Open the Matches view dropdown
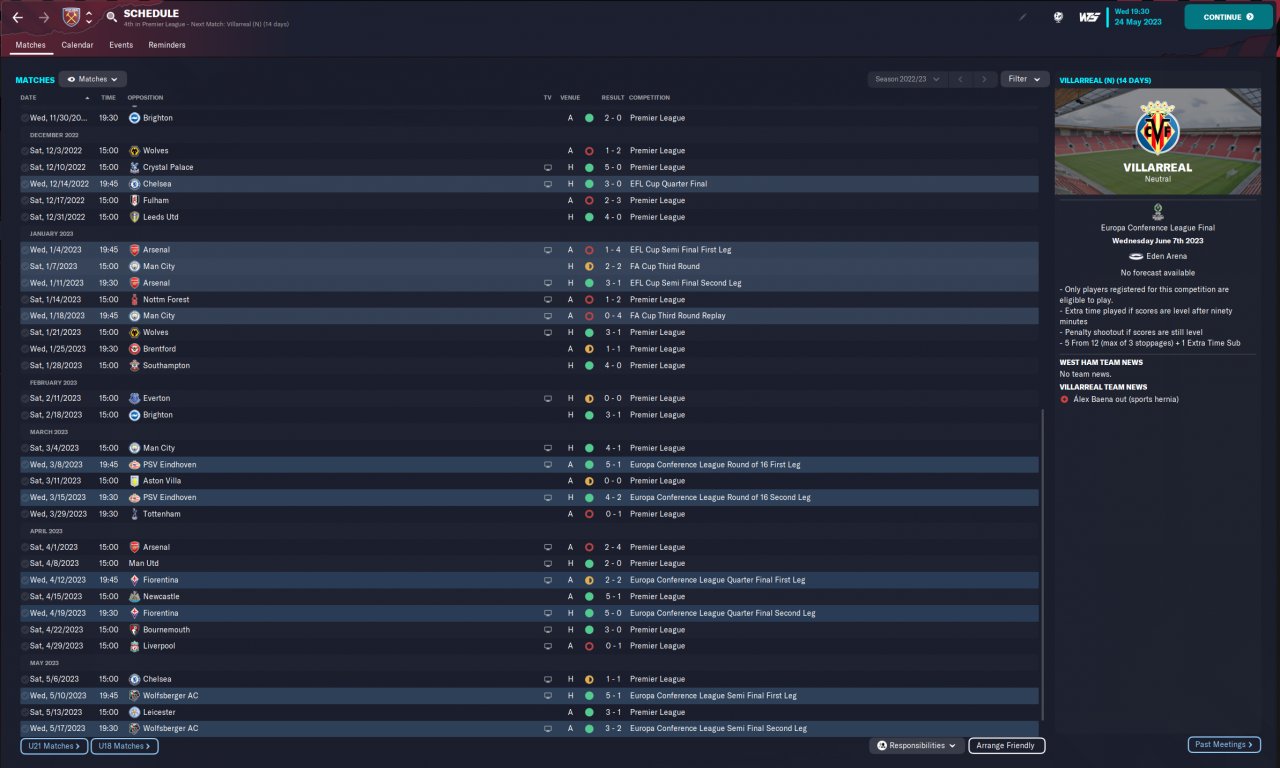The height and width of the screenshot is (768, 1280). coord(92,79)
